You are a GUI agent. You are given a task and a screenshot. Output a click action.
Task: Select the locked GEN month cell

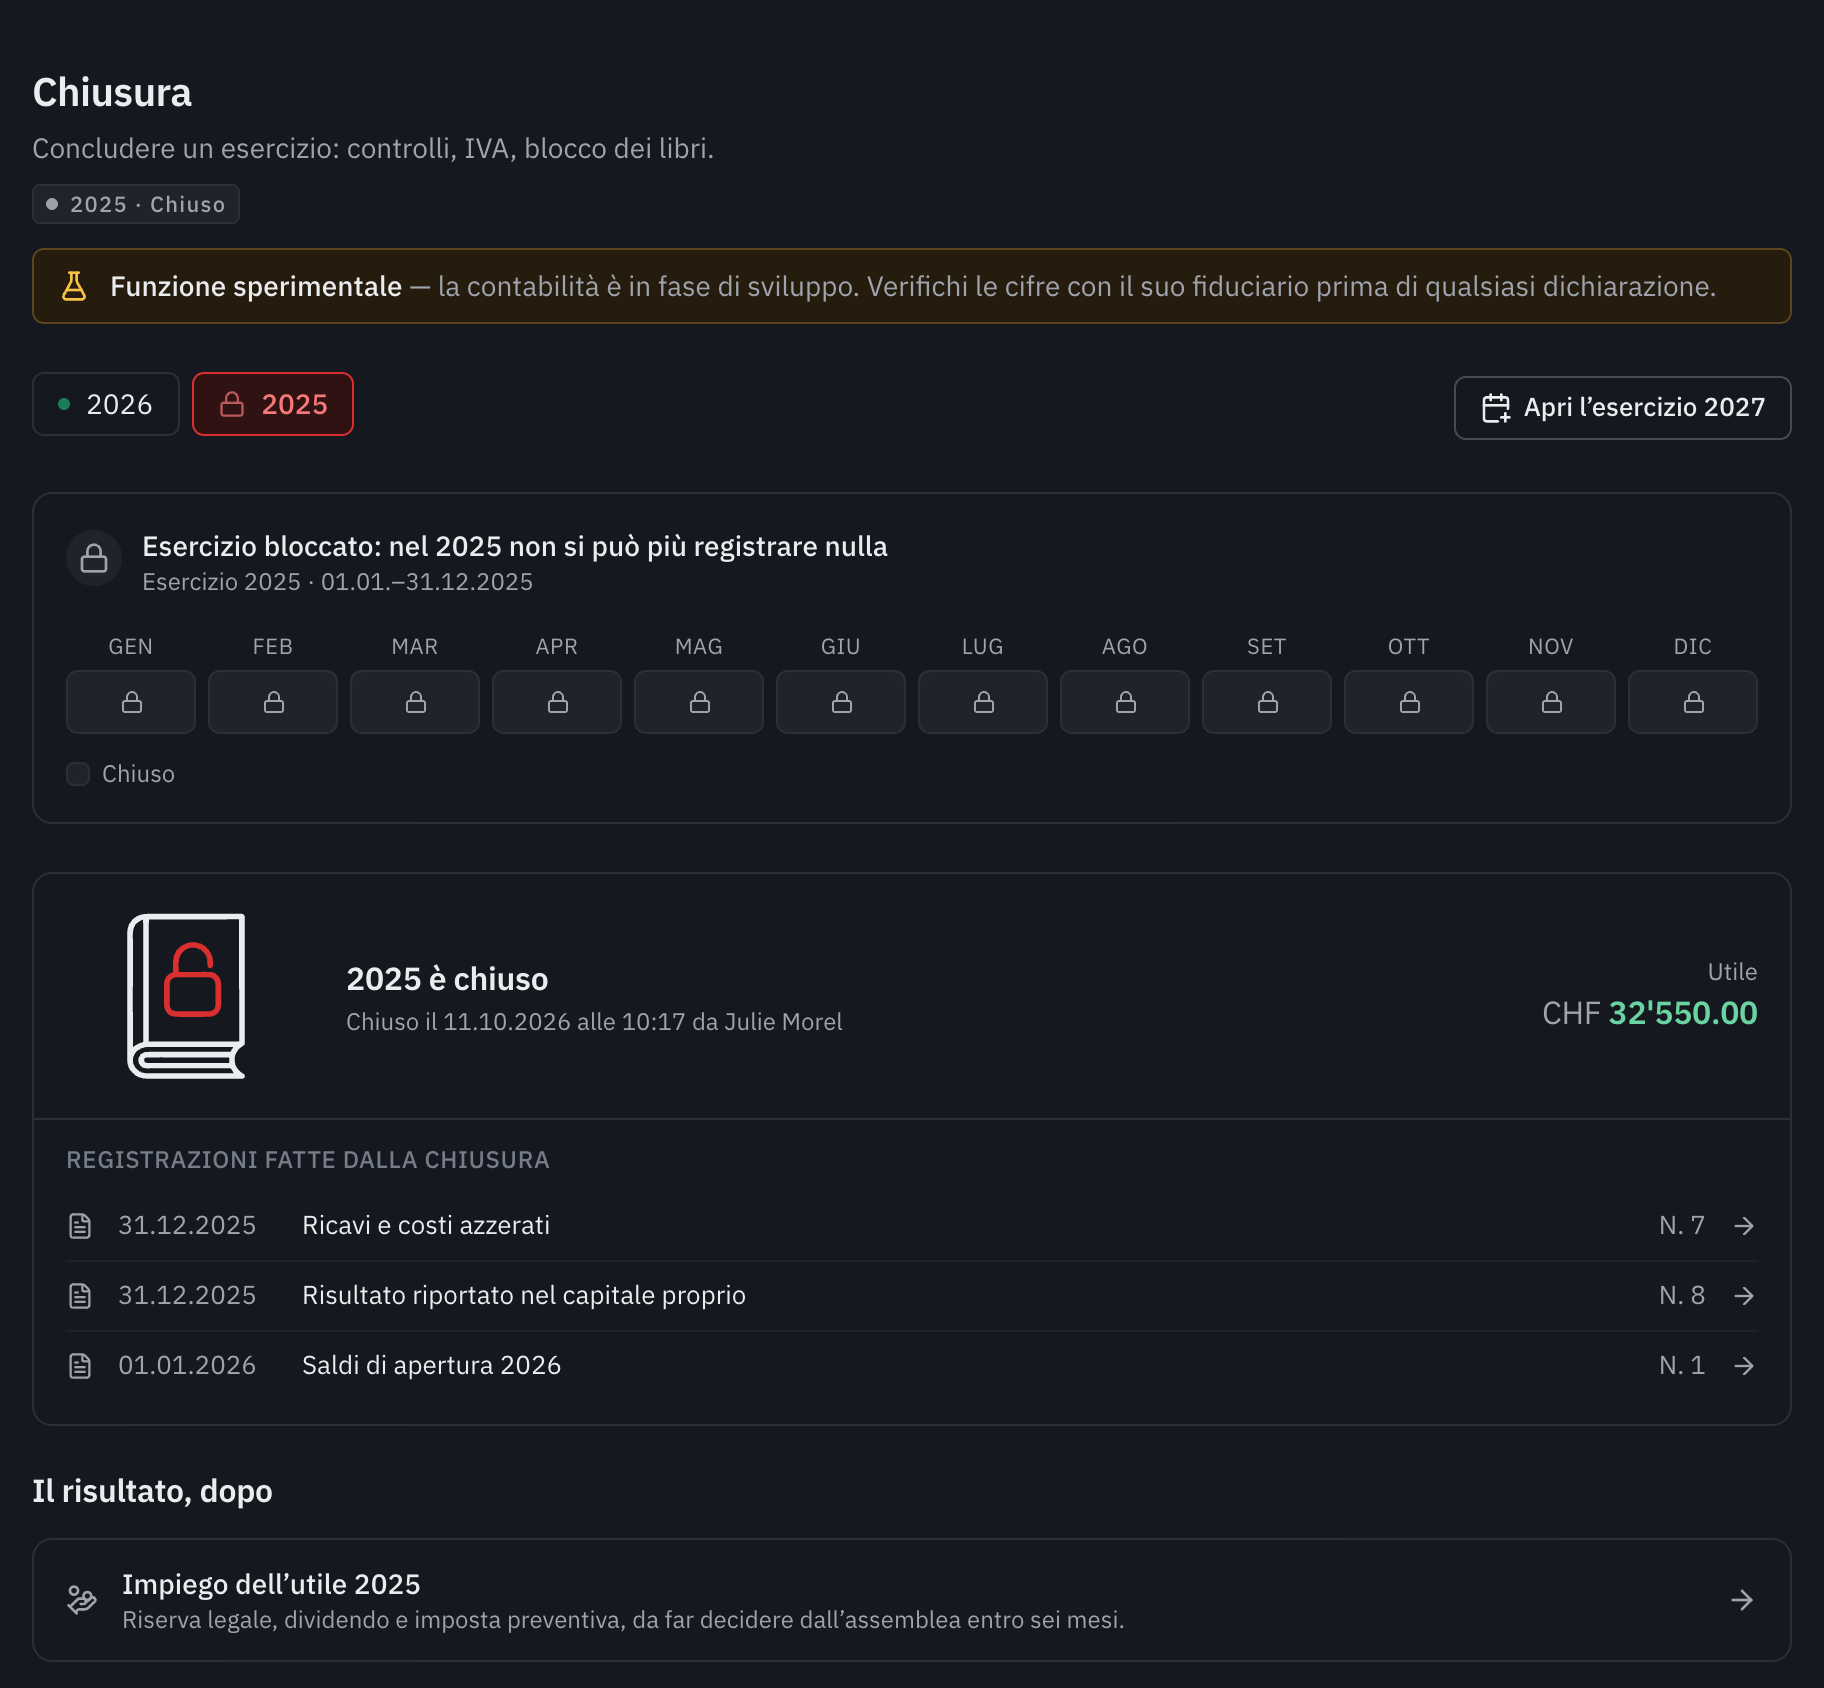coord(131,702)
